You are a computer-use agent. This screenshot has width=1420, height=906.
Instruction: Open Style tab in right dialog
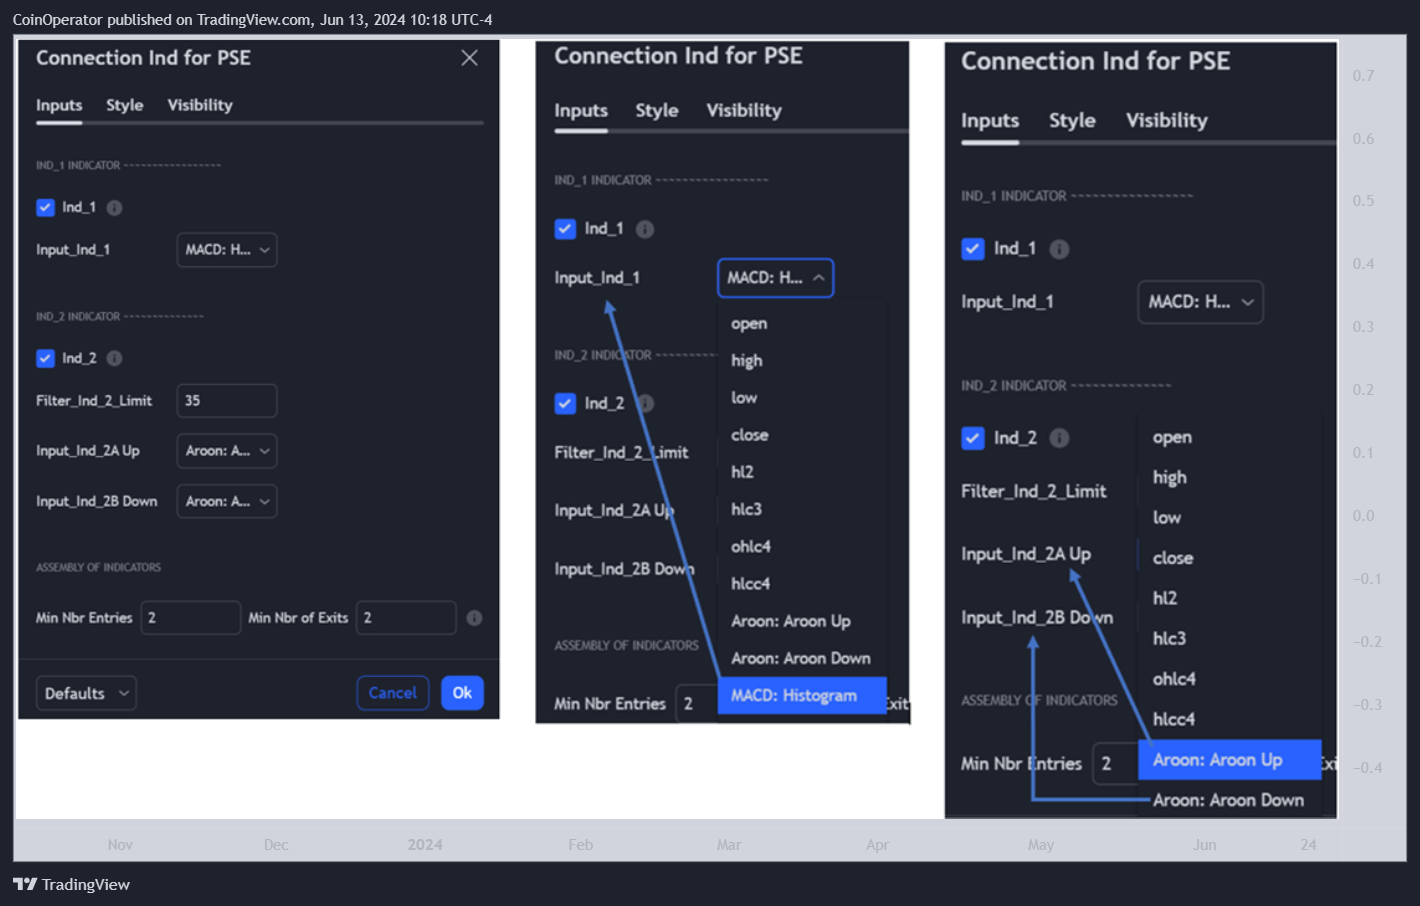[1072, 121]
